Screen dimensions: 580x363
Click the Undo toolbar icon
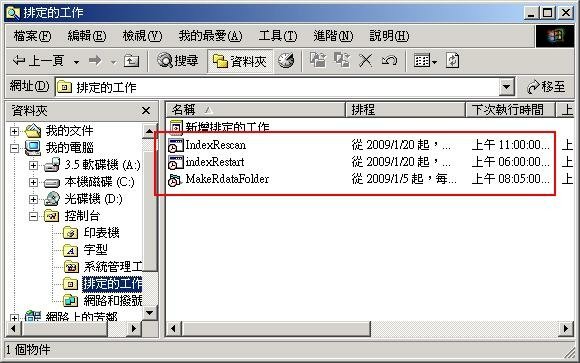389,60
